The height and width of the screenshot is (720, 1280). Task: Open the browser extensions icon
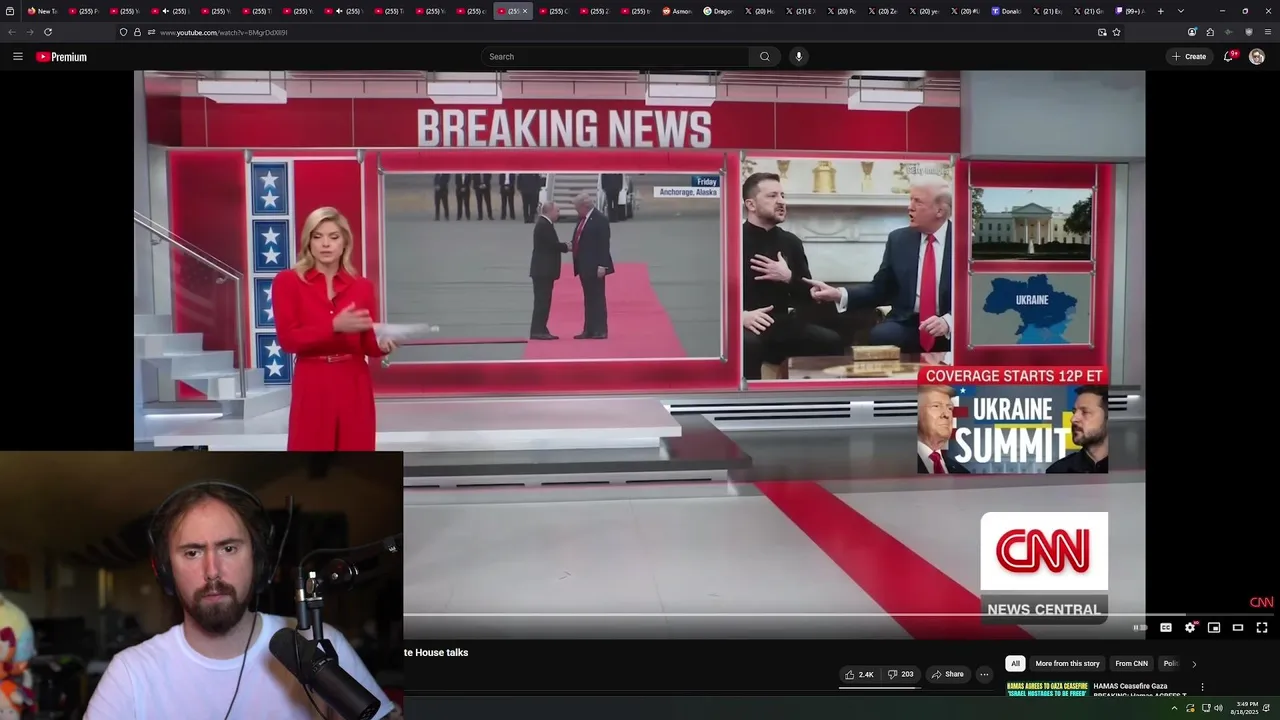[1210, 32]
